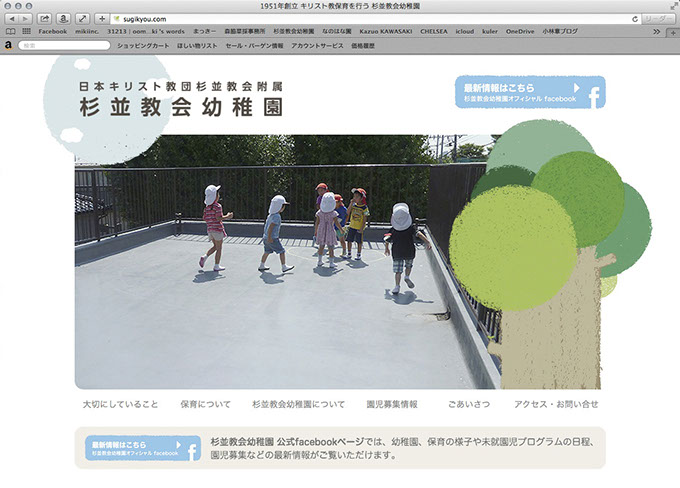Open the OneDrive bookmark
Screen dimensions: 680x488
[x=520, y=32]
